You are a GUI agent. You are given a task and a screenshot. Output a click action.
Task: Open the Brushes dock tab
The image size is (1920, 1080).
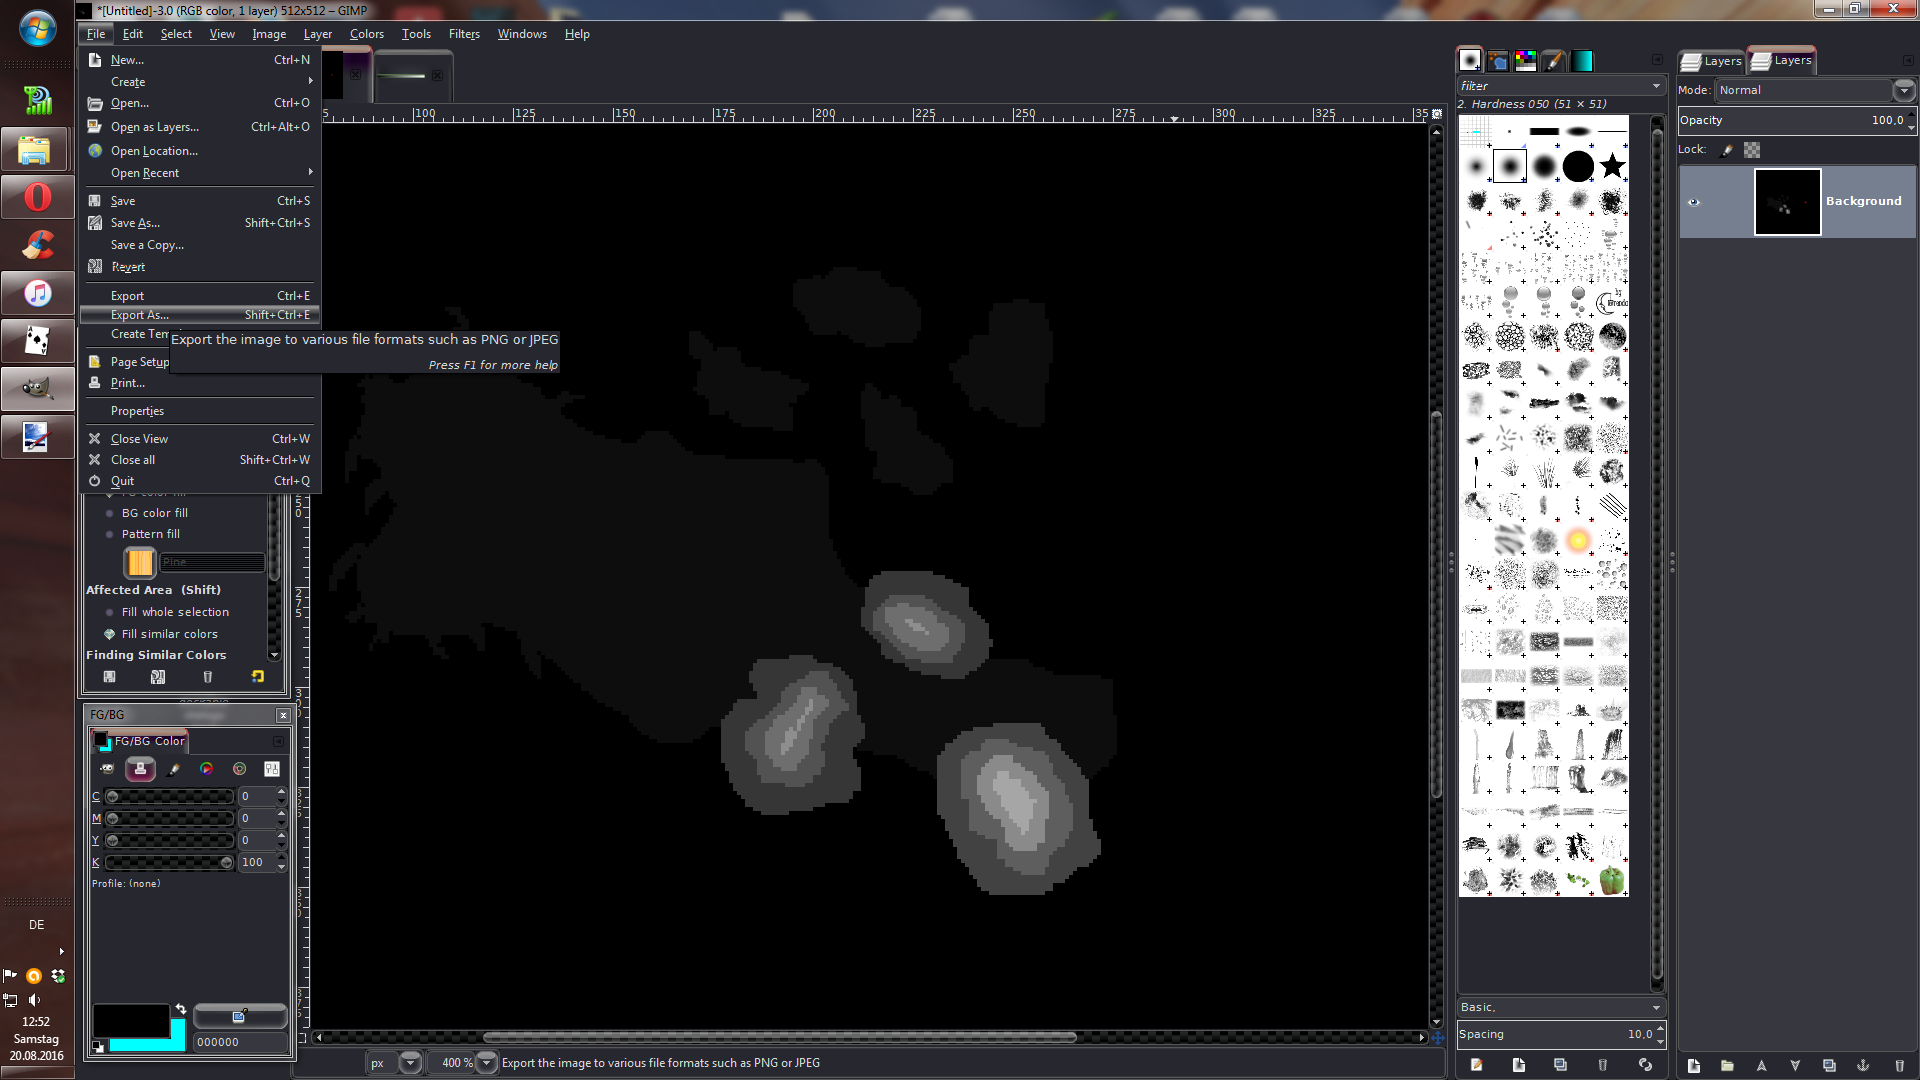tap(1469, 60)
